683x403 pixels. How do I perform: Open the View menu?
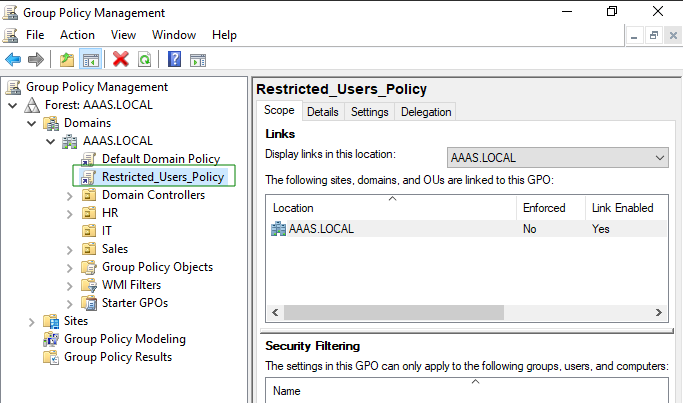point(123,35)
